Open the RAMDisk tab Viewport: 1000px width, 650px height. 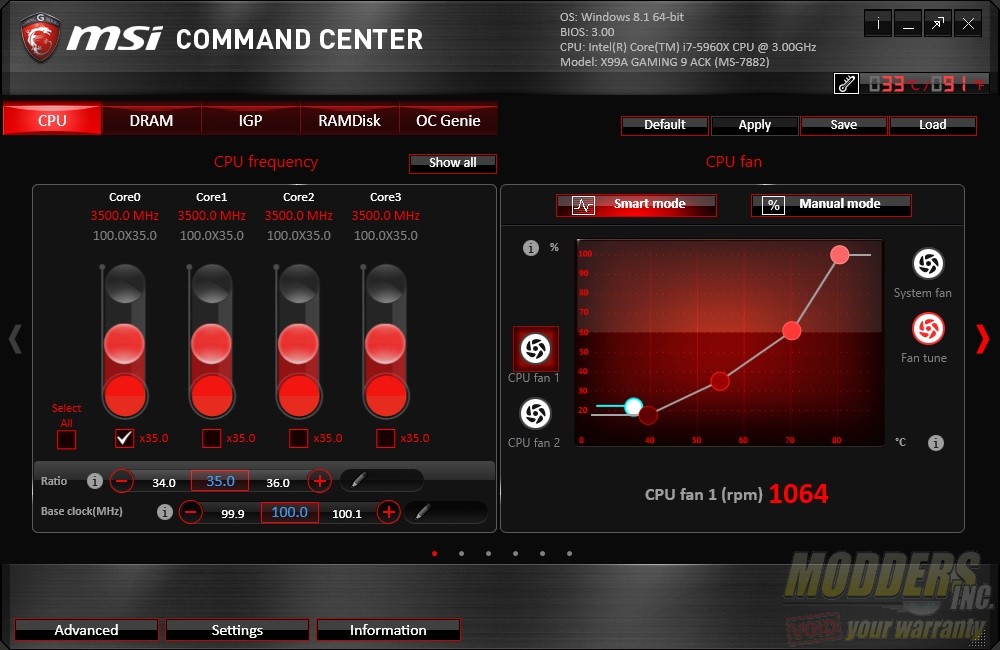349,120
